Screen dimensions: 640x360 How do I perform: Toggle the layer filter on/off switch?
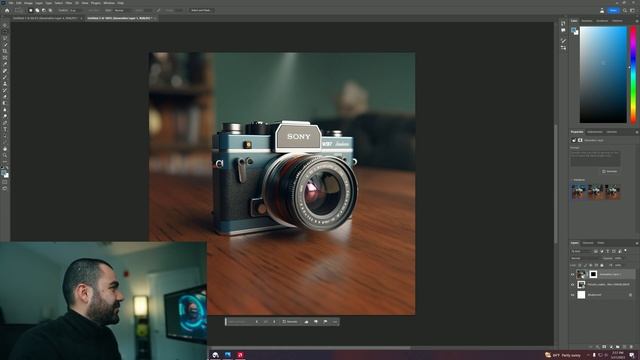626,251
